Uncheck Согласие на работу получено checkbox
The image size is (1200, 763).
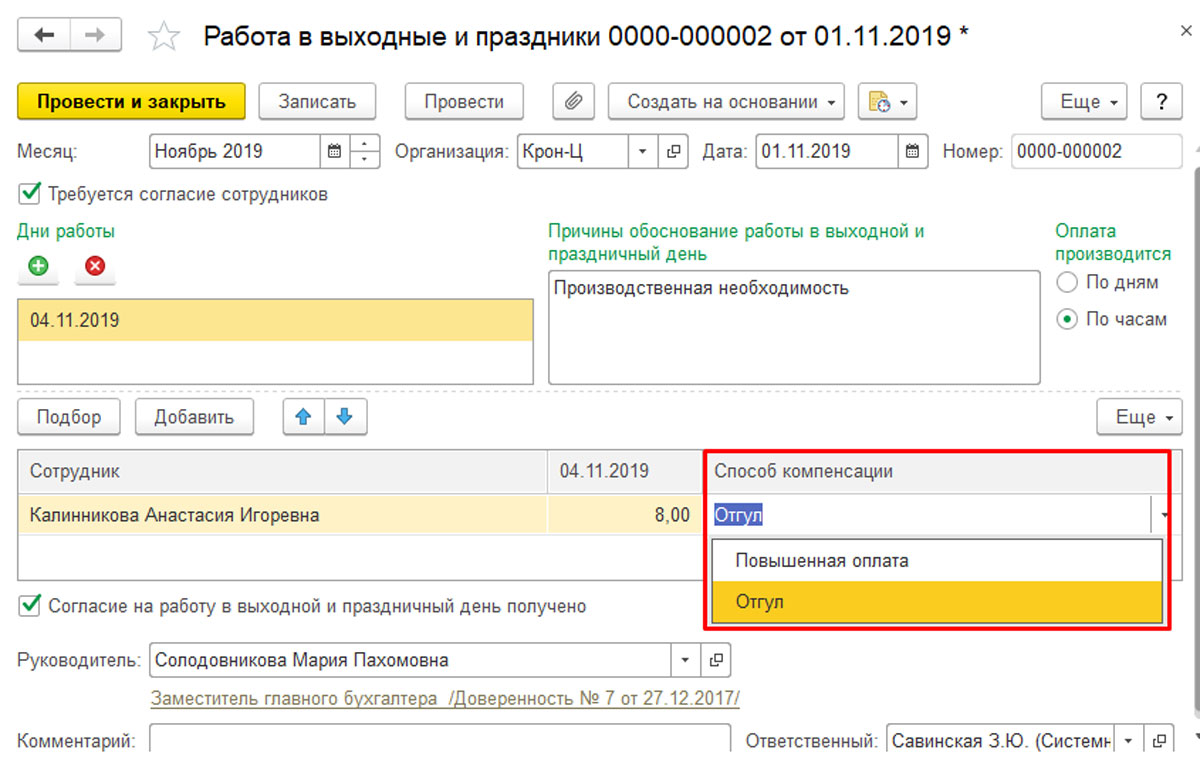click(x=29, y=605)
